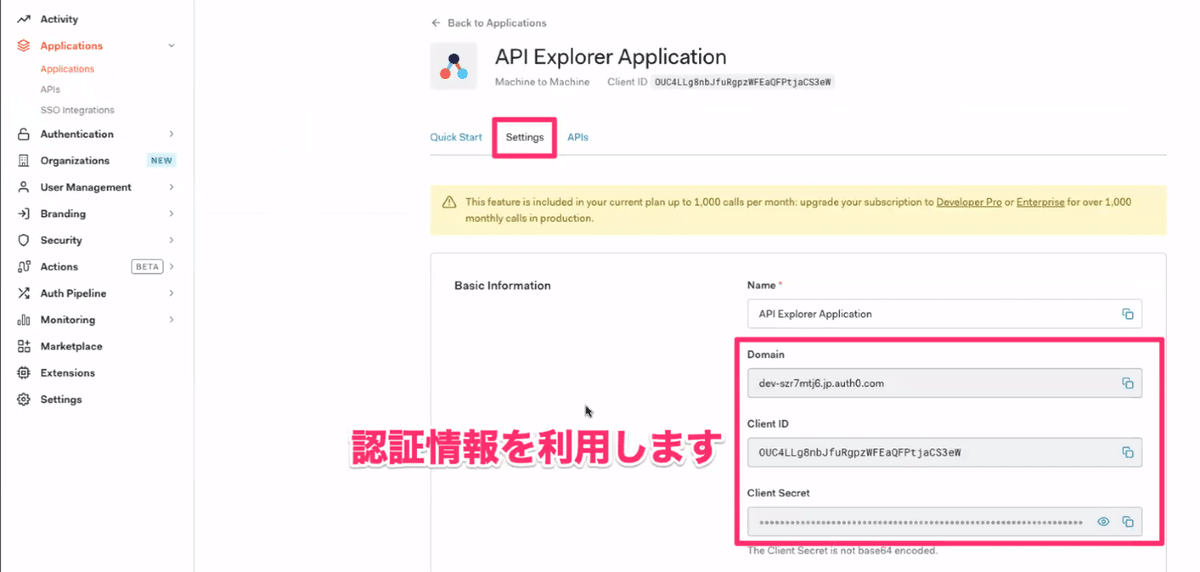
Task: Expand the Authentication submenu chevron
Action: pyautogui.click(x=172, y=134)
